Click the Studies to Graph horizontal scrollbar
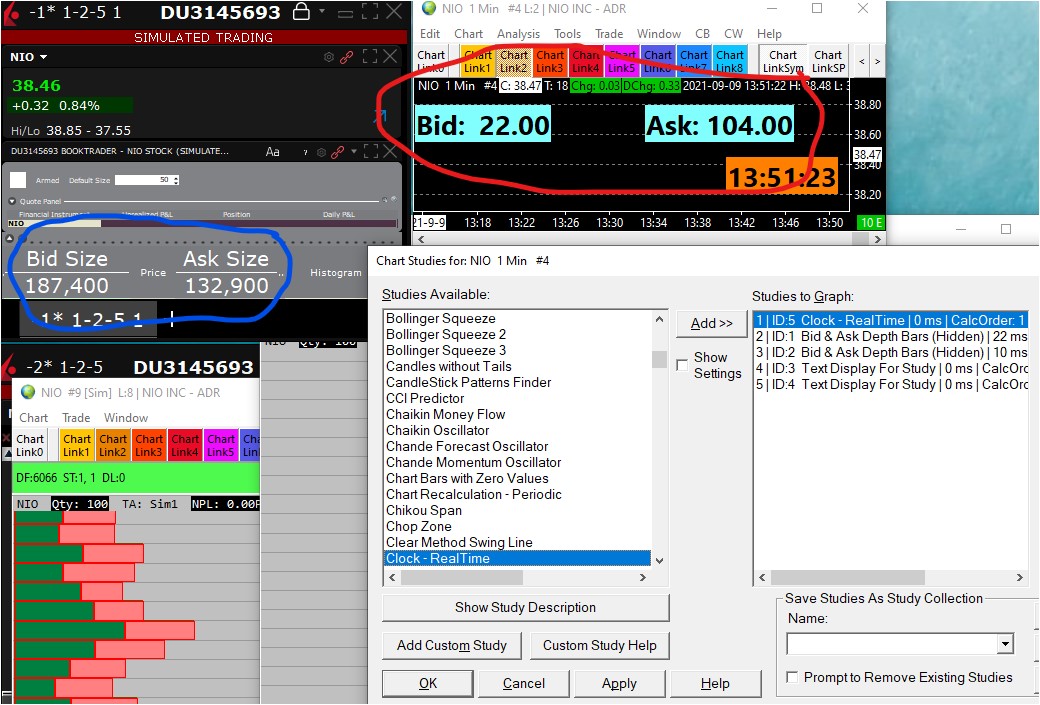The height and width of the screenshot is (705, 1040). click(848, 577)
